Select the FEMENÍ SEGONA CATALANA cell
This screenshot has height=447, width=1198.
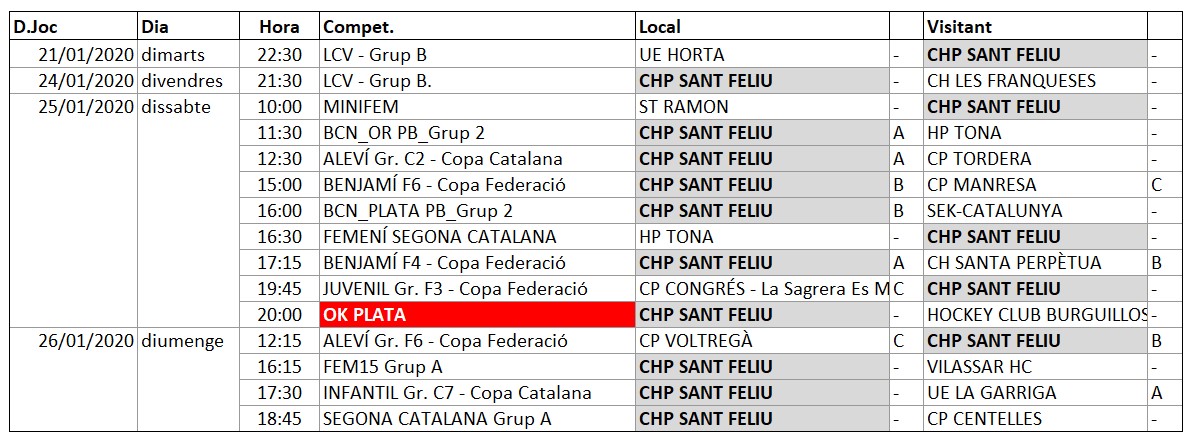pyautogui.click(x=477, y=237)
